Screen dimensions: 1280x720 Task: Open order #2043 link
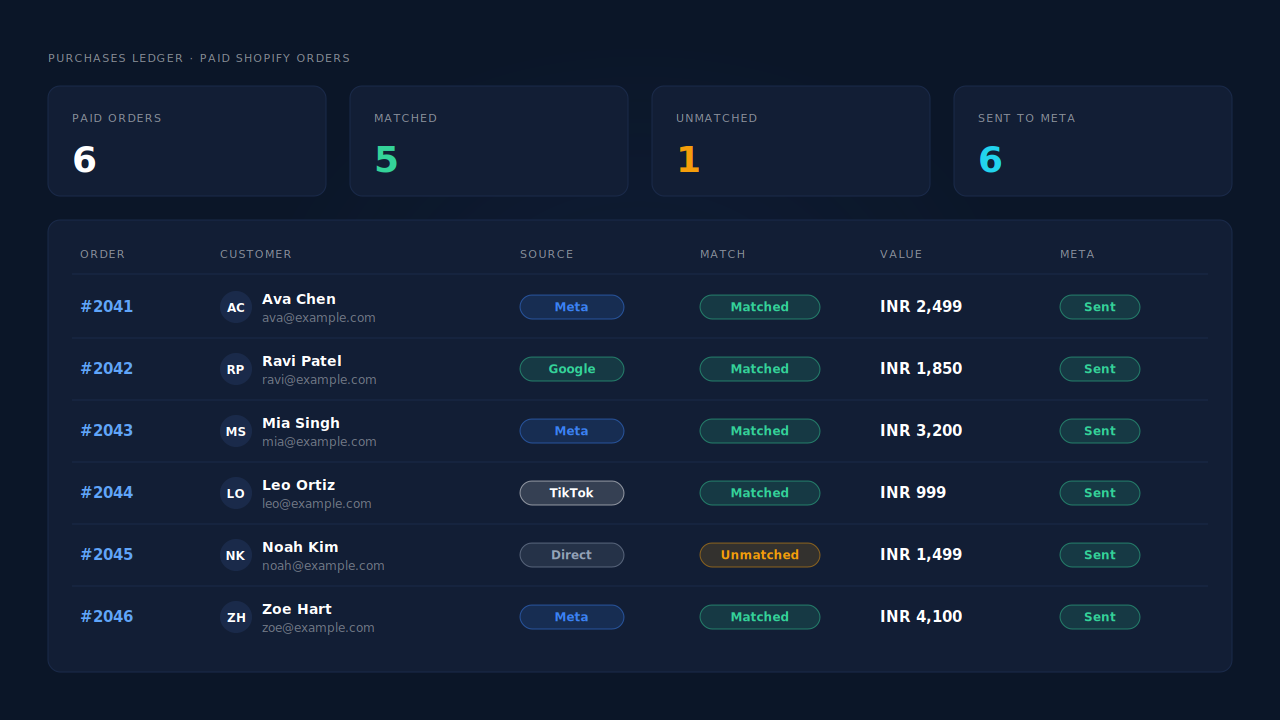[x=106, y=431]
